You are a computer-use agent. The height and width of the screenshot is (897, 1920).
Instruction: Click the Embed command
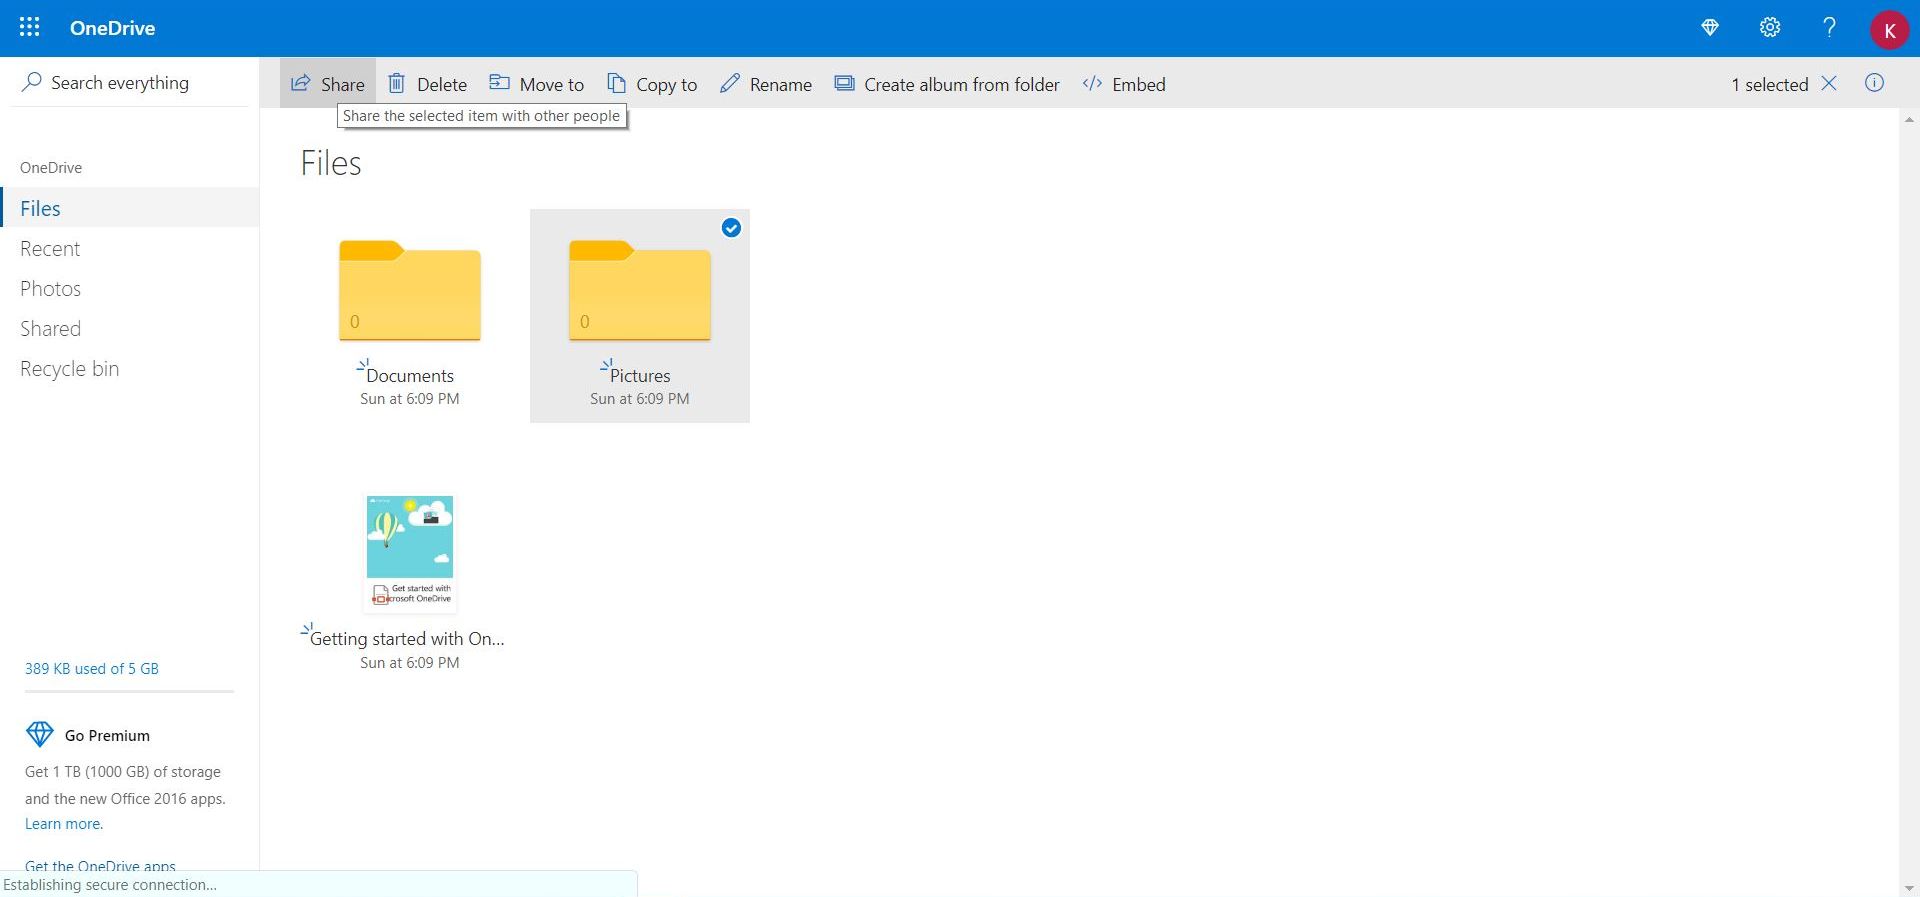click(1124, 84)
